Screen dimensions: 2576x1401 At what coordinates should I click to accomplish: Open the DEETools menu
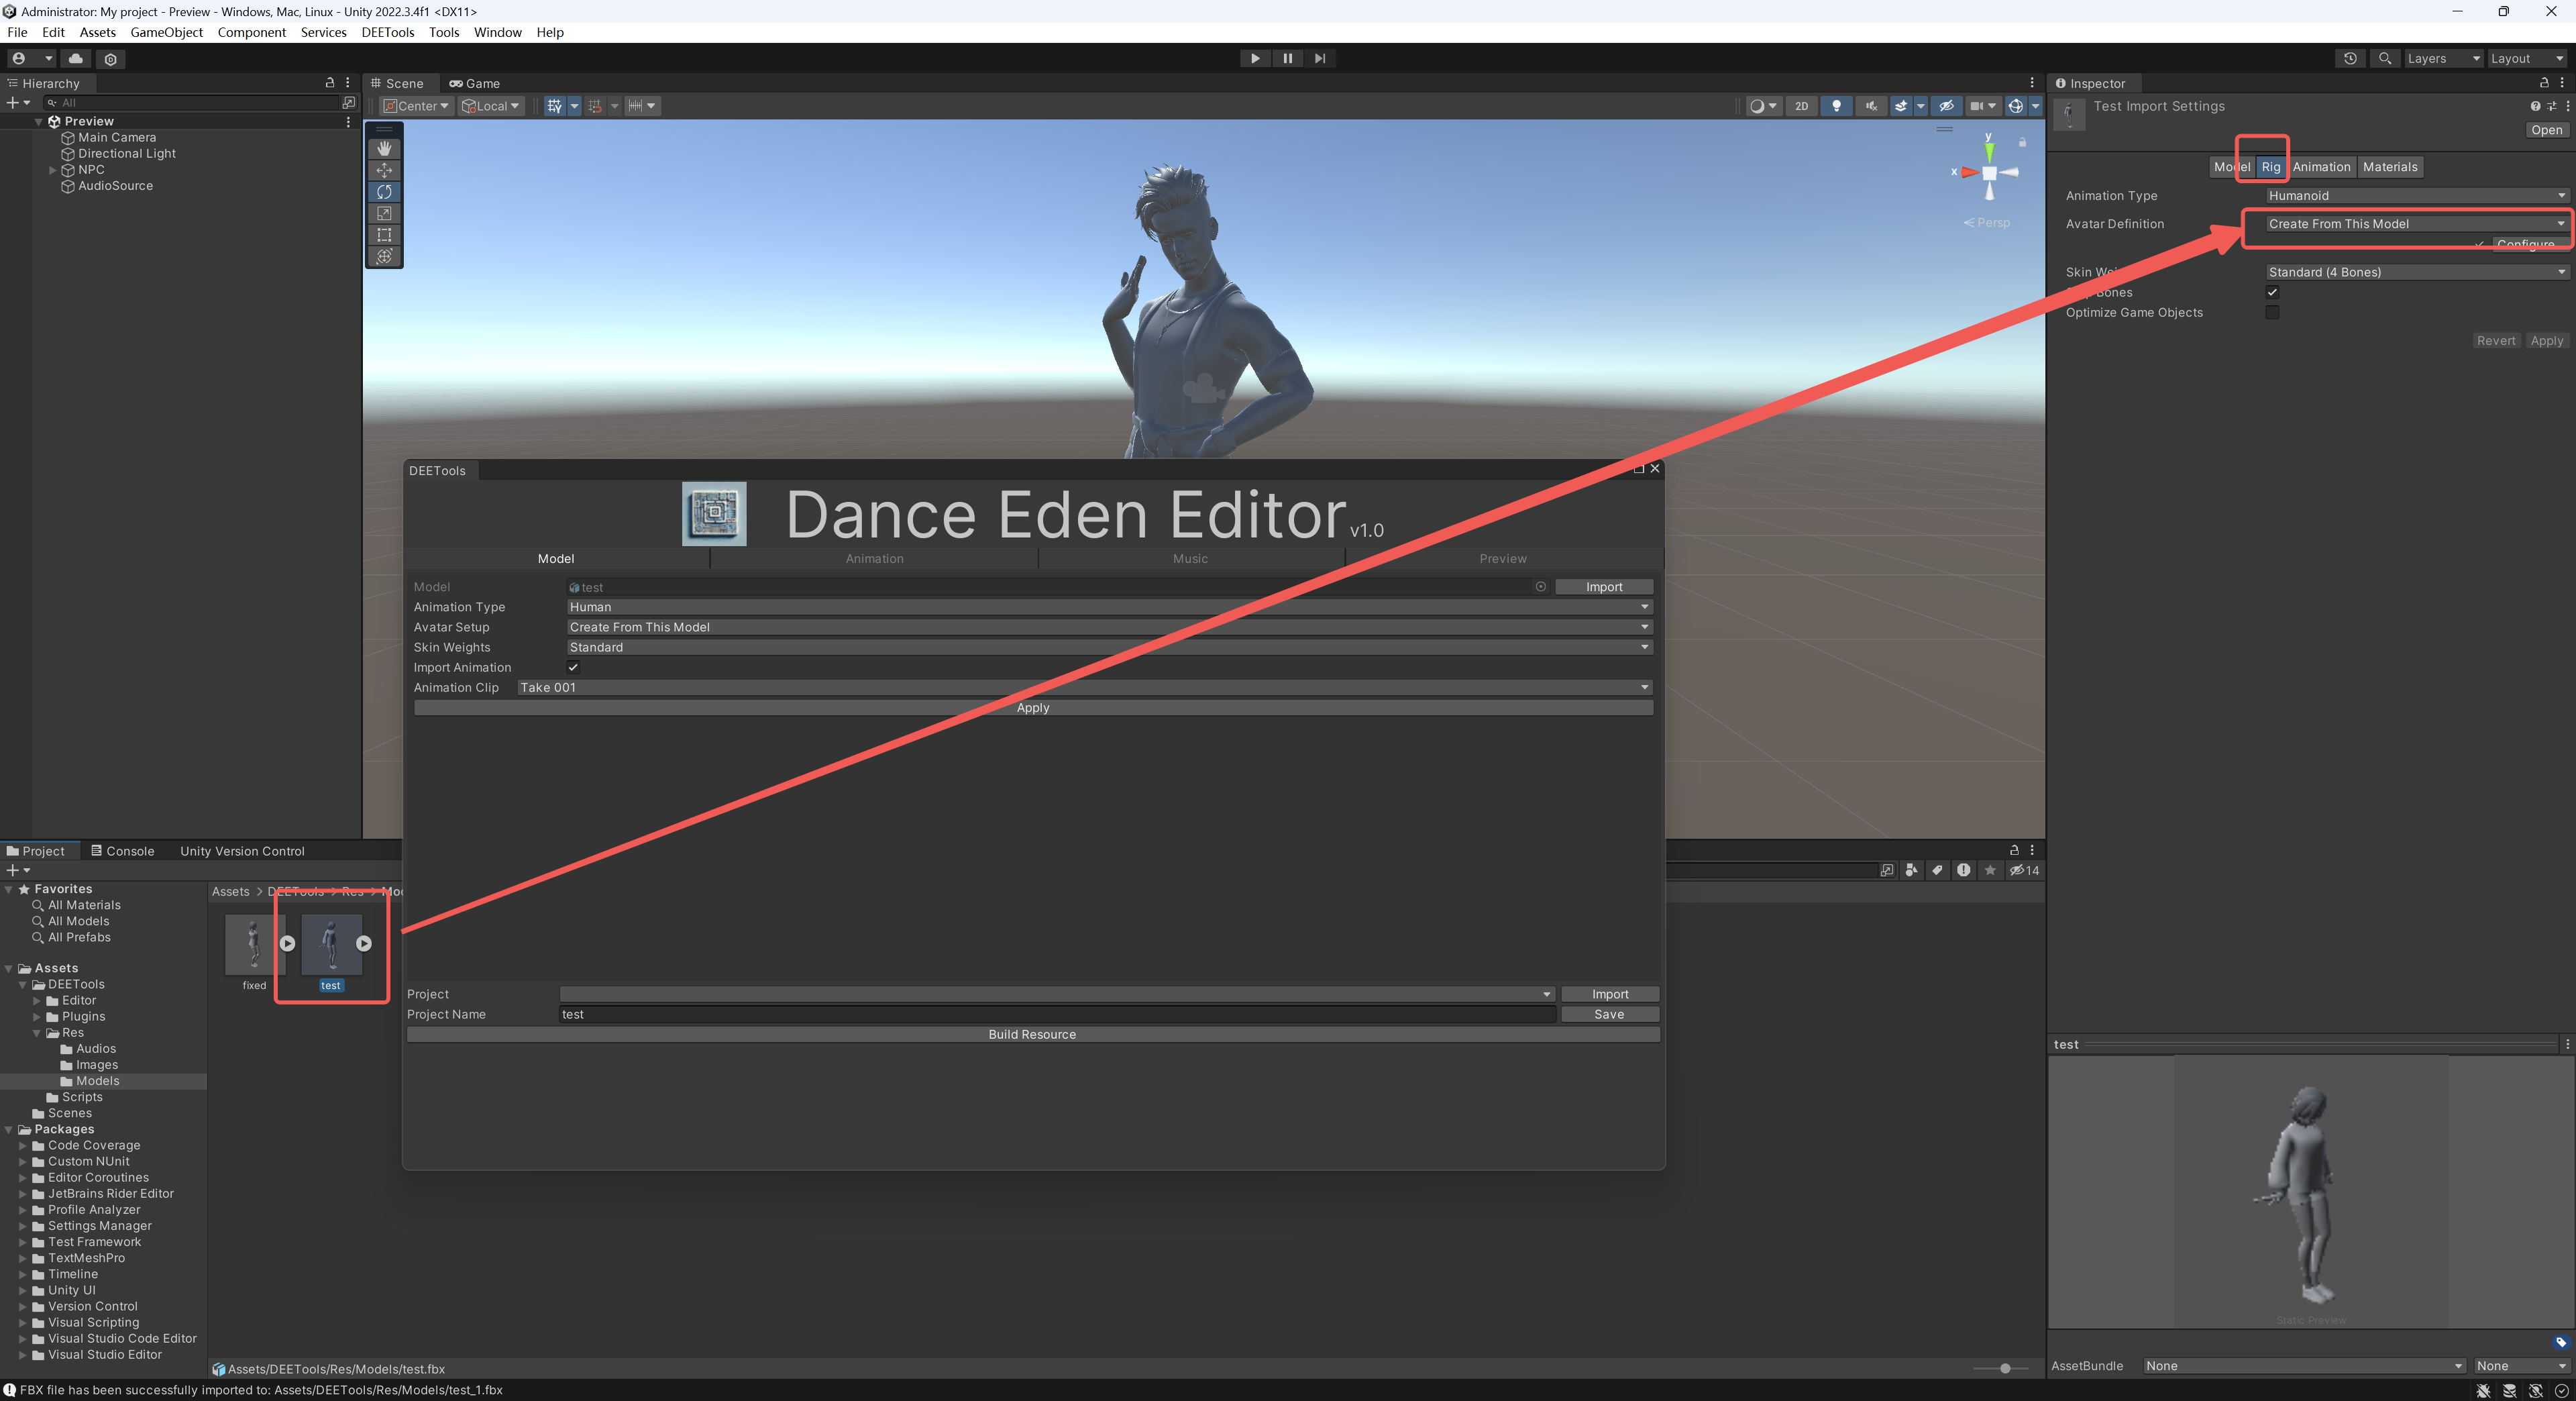[388, 32]
